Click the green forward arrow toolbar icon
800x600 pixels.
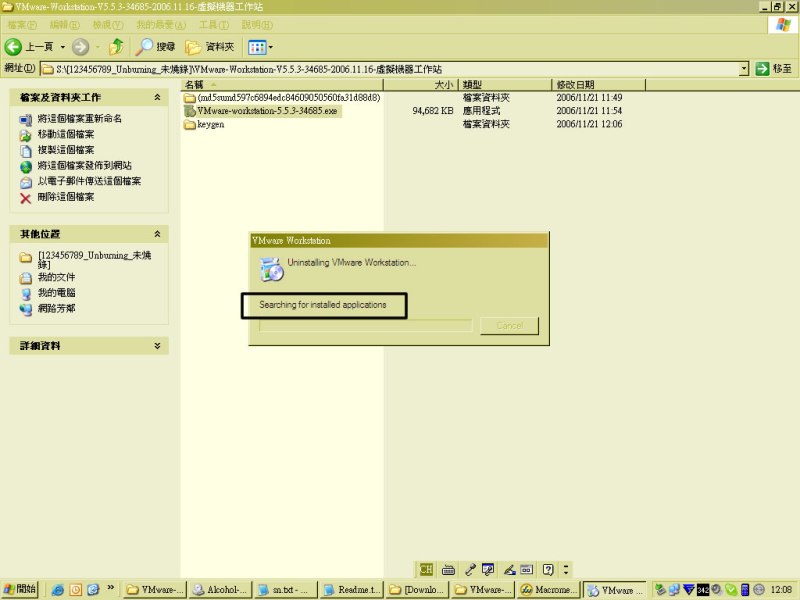pyautogui.click(x=80, y=47)
